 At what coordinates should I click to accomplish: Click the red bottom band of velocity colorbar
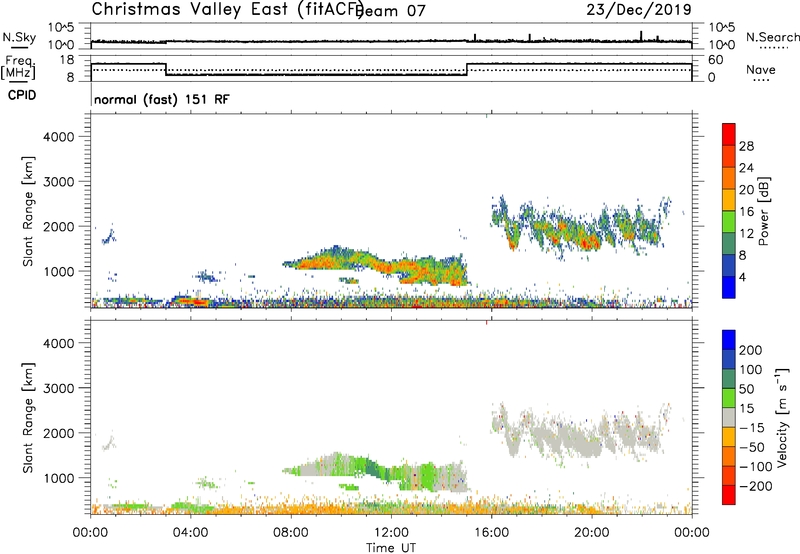pyautogui.click(x=729, y=495)
